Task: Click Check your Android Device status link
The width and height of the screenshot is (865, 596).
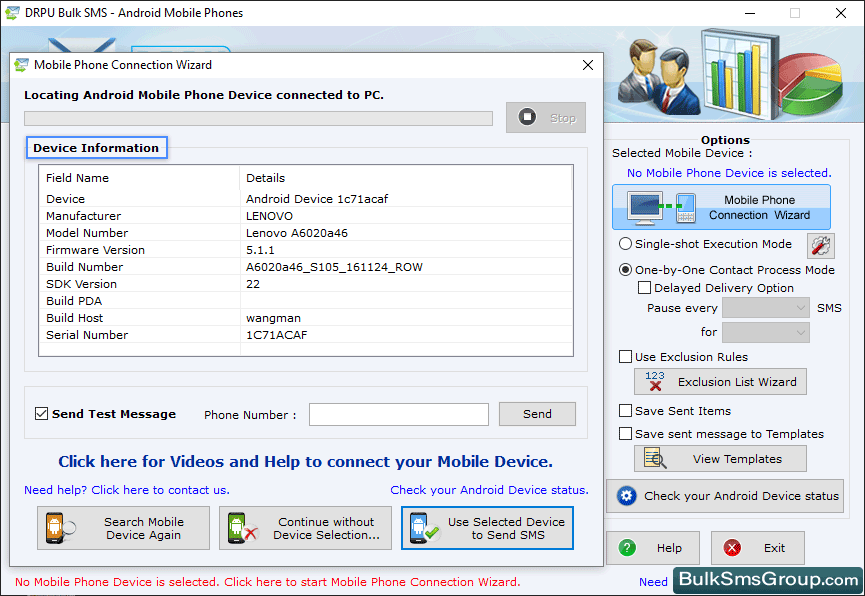Action: click(489, 490)
